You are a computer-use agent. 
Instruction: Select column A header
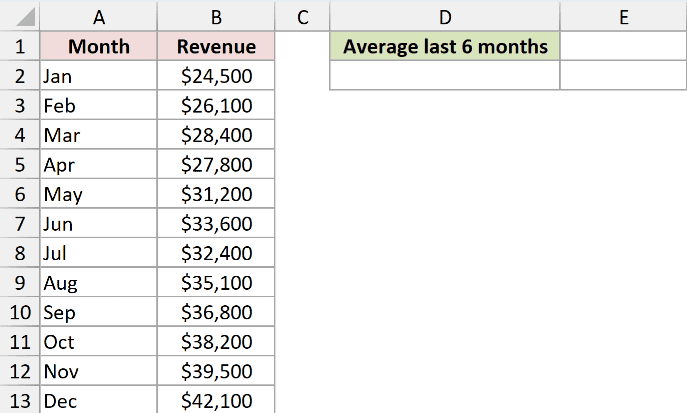pyautogui.click(x=99, y=17)
